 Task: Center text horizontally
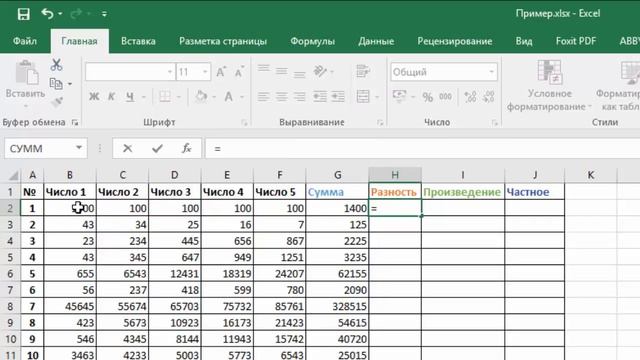click(282, 97)
